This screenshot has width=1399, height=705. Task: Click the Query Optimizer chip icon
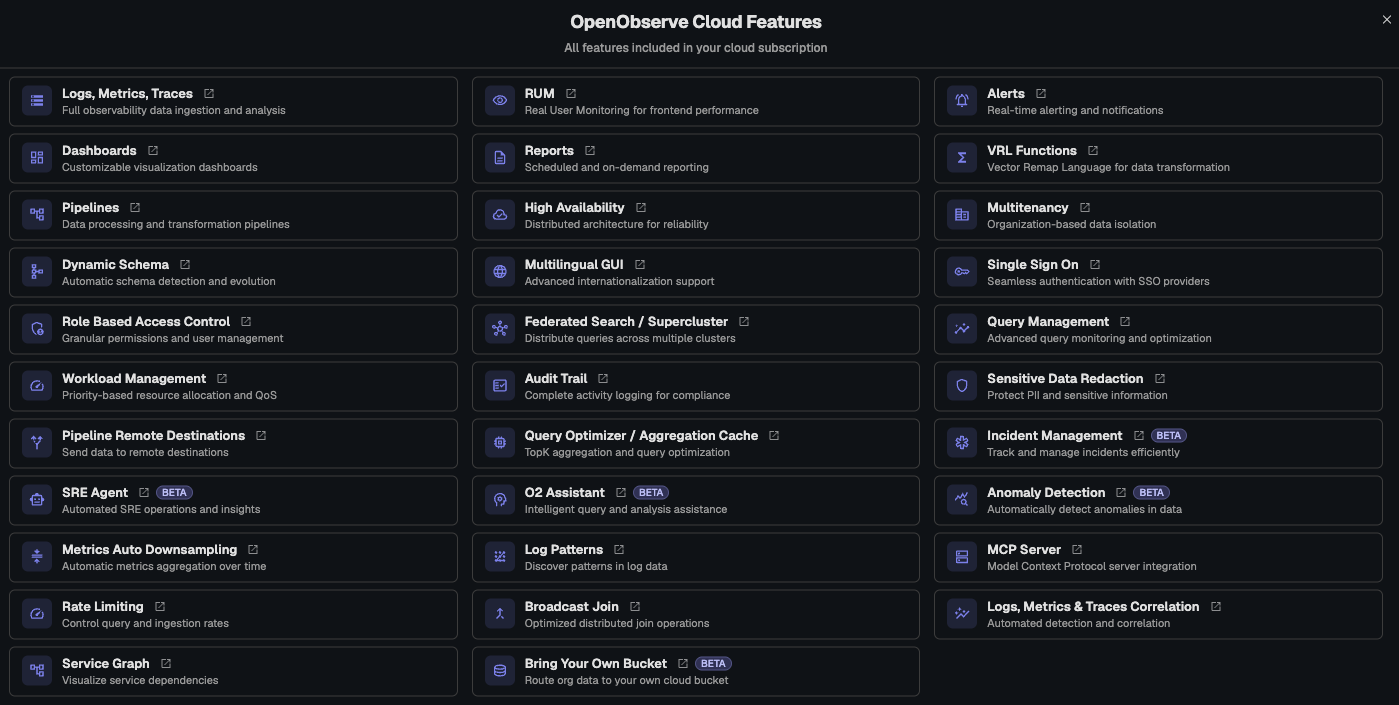(500, 443)
